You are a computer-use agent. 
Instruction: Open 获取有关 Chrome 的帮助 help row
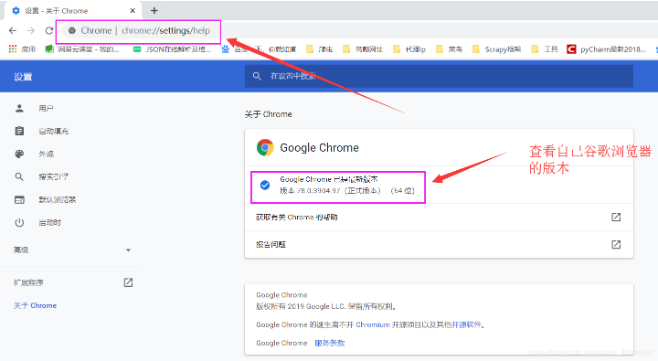pyautogui.click(x=439, y=217)
